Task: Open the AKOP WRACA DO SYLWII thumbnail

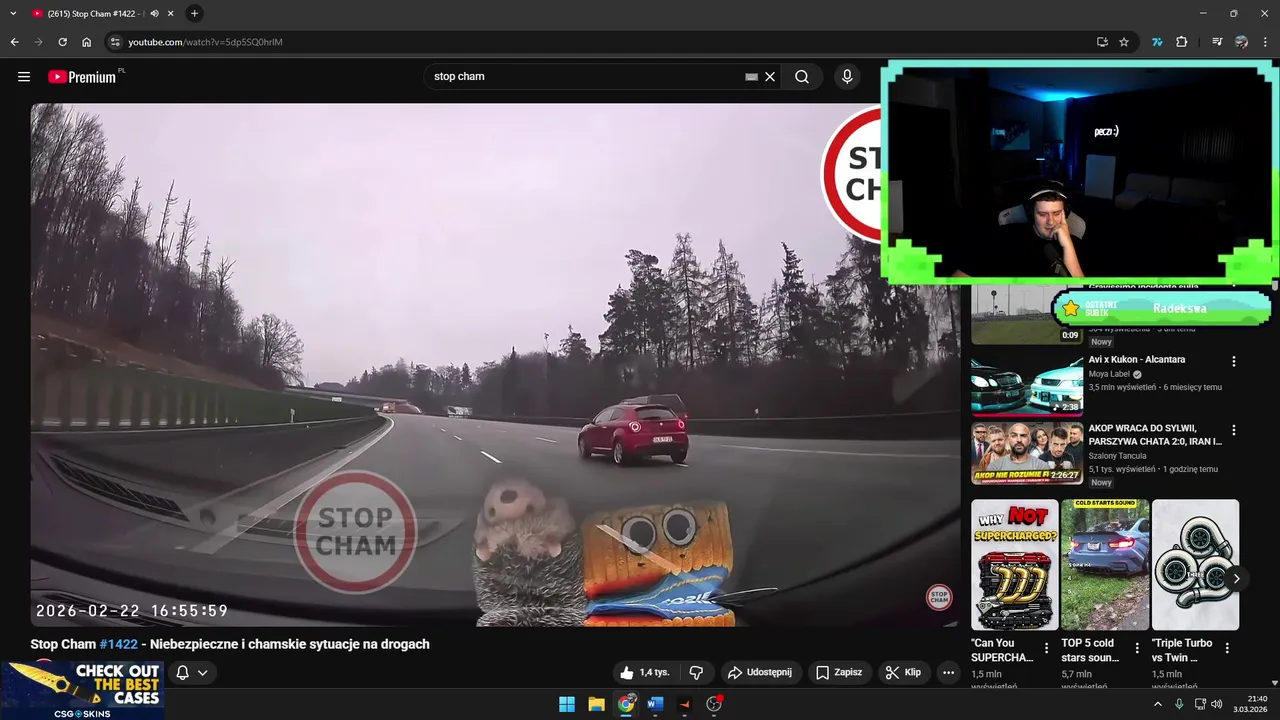Action: point(1027,453)
